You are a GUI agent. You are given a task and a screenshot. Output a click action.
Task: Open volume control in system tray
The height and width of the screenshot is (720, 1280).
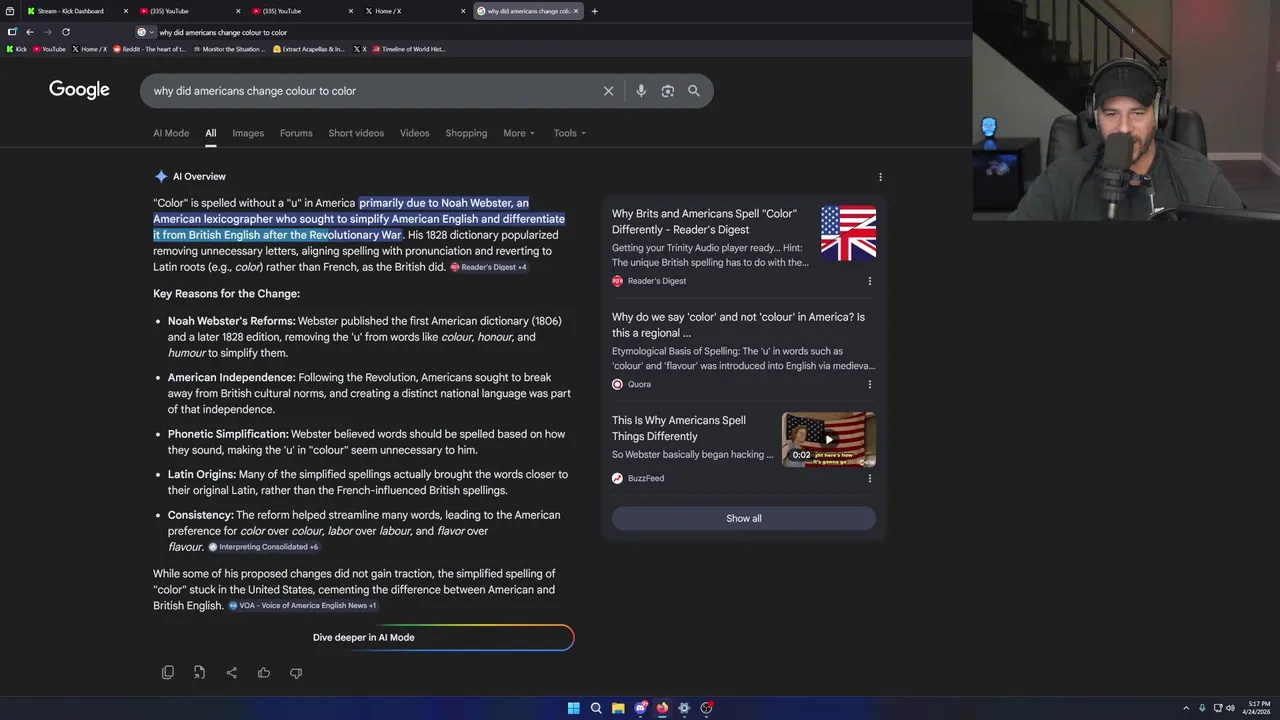1230,708
